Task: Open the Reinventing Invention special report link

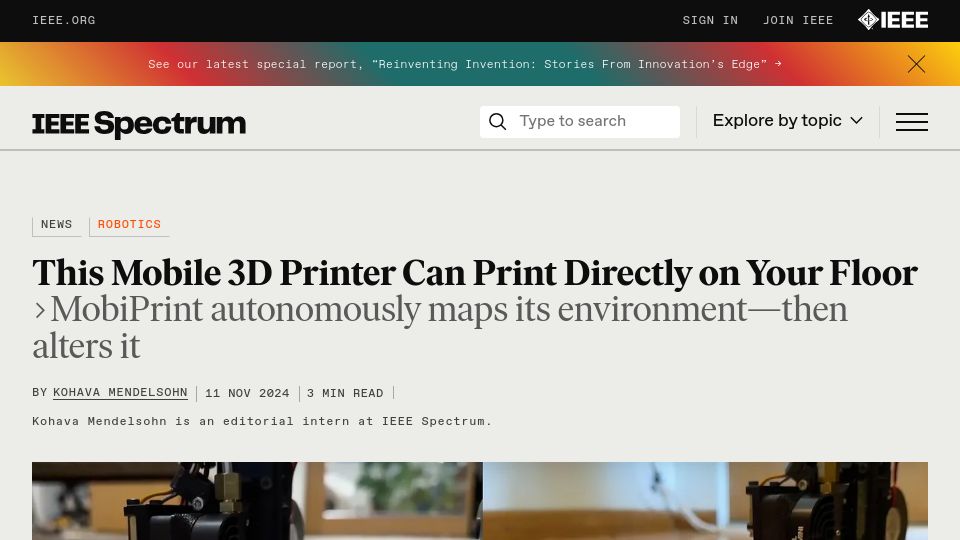Action: click(x=464, y=64)
